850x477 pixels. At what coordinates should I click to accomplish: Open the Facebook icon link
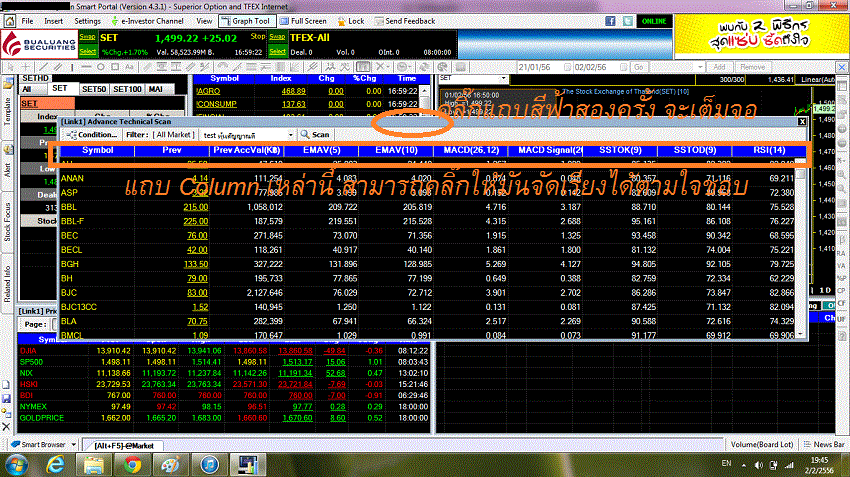[610, 21]
